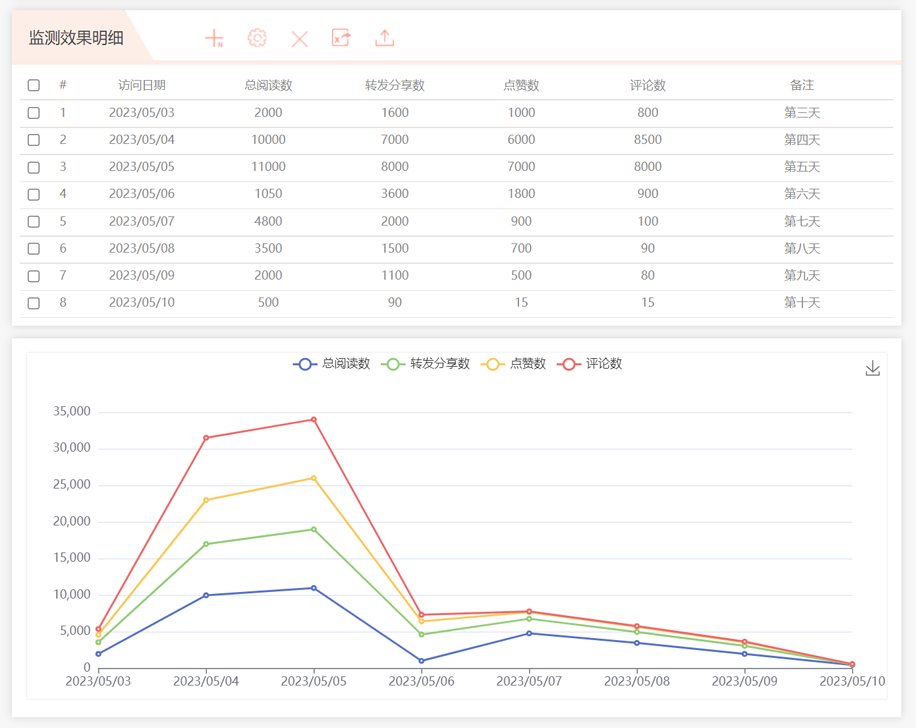This screenshot has width=916, height=728.
Task: Click the delete X icon in toolbar
Action: 300,39
